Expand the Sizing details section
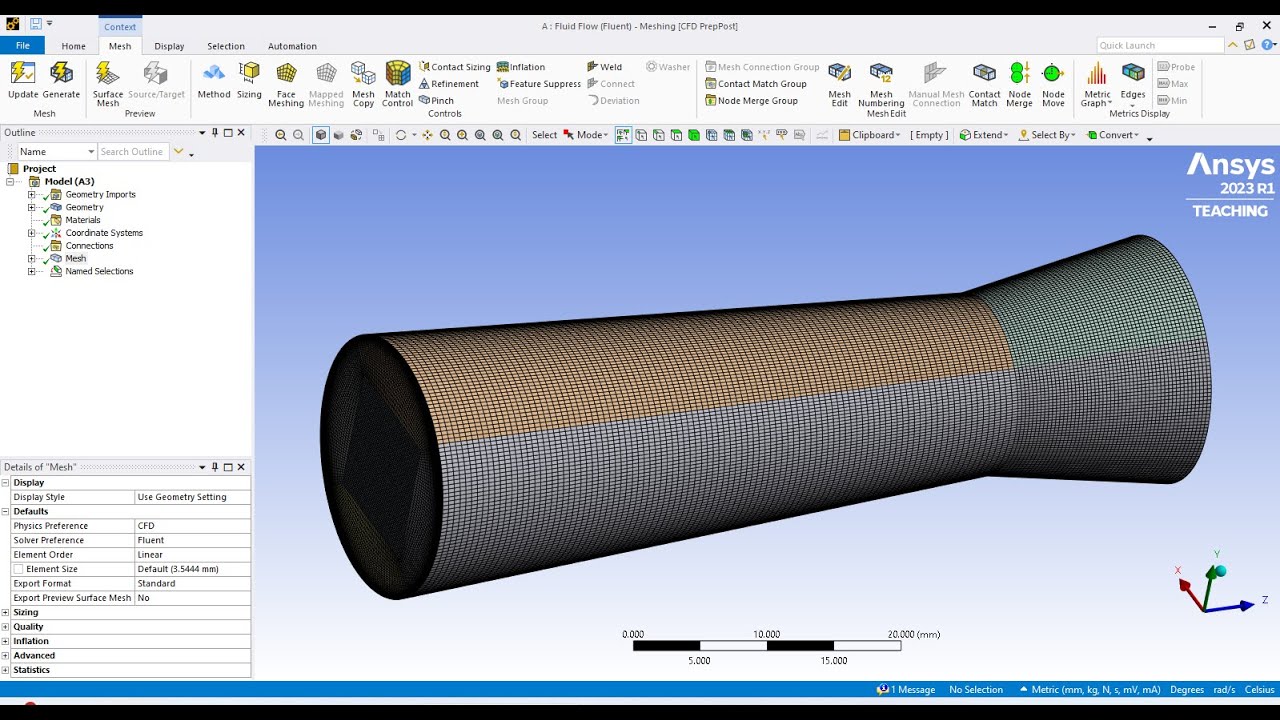Image resolution: width=1280 pixels, height=720 pixels. (6, 612)
